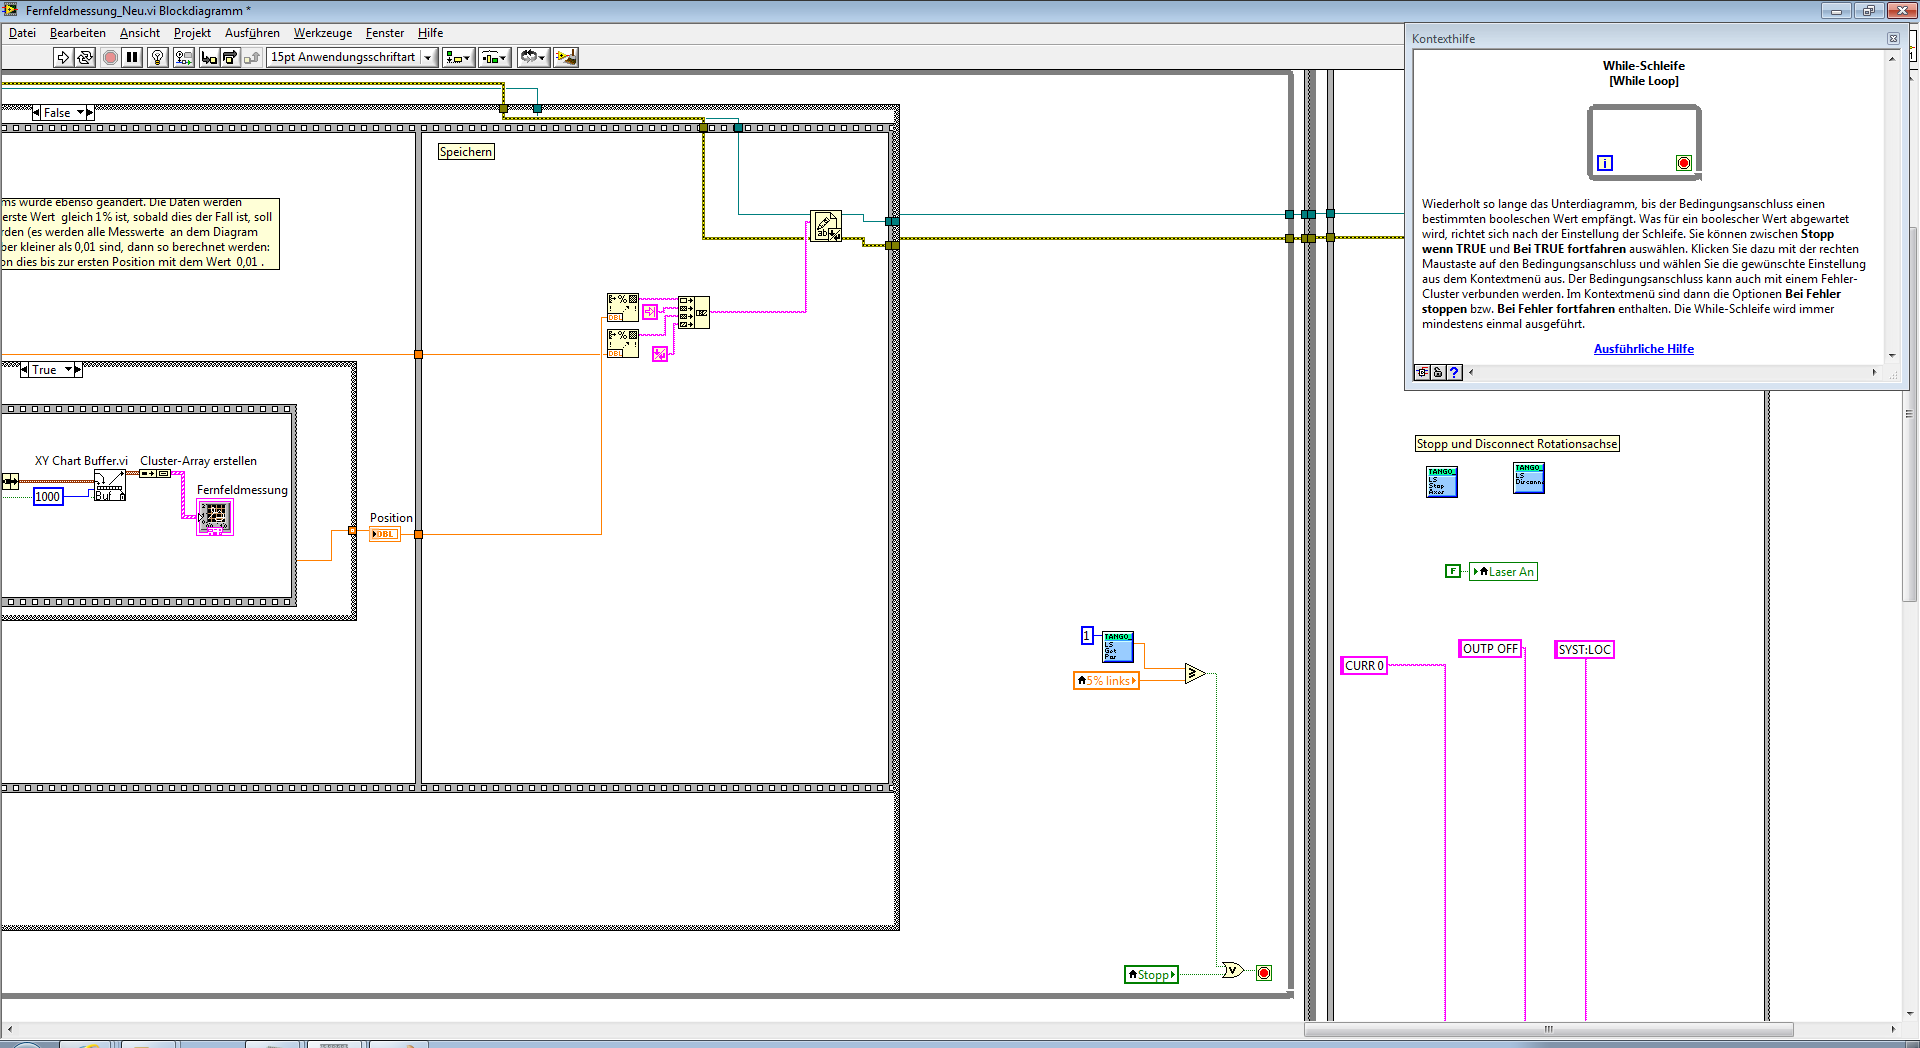Select the Greater Or Equal comparison node

1195,673
